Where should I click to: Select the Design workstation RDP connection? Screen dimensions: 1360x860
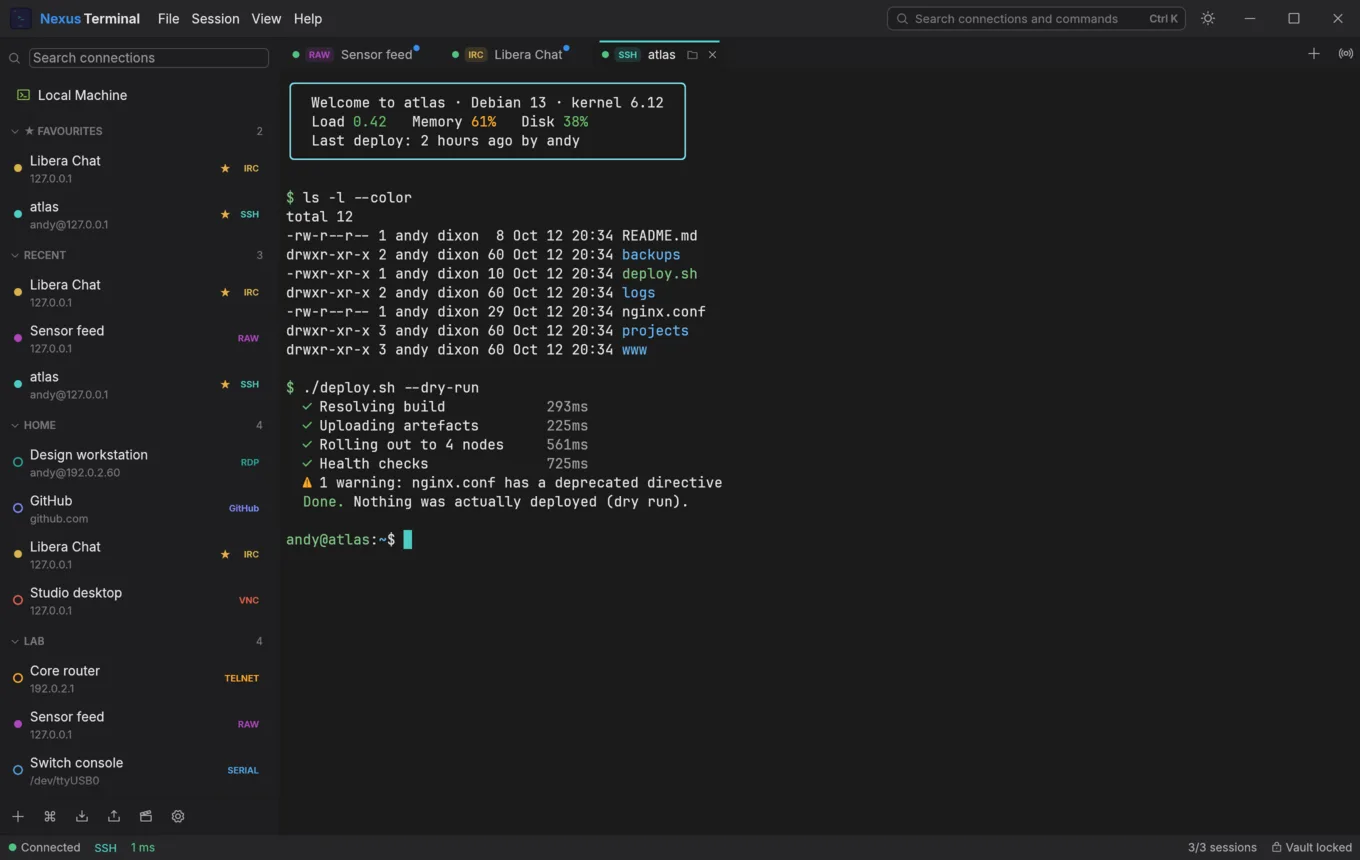(139, 462)
